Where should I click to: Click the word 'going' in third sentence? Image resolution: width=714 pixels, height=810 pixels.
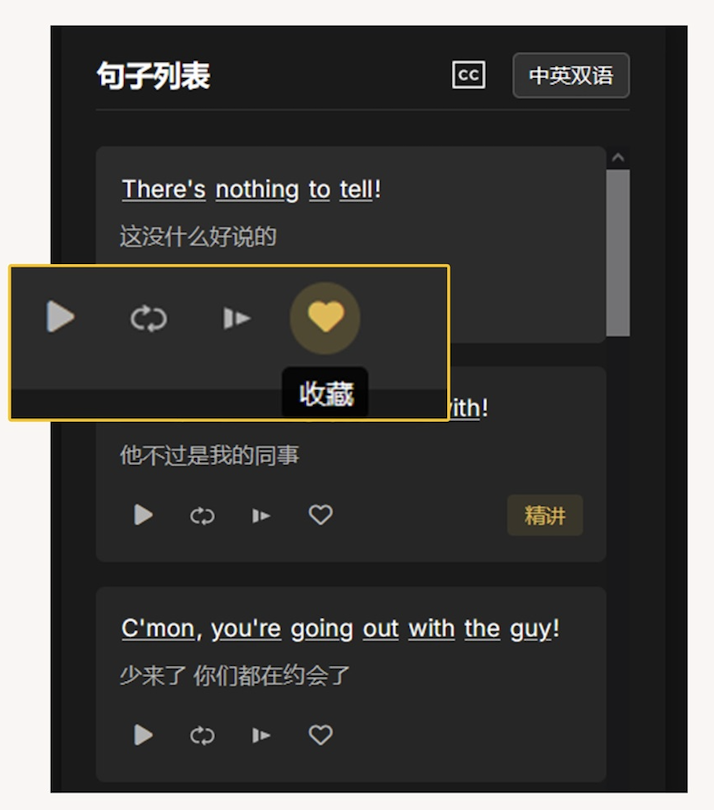322,629
